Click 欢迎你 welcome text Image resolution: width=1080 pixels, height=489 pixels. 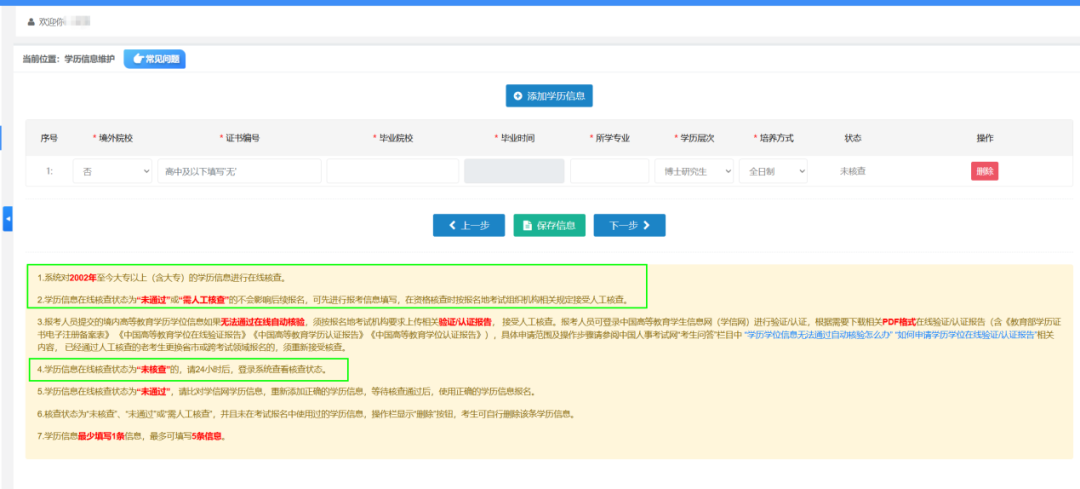50,22
